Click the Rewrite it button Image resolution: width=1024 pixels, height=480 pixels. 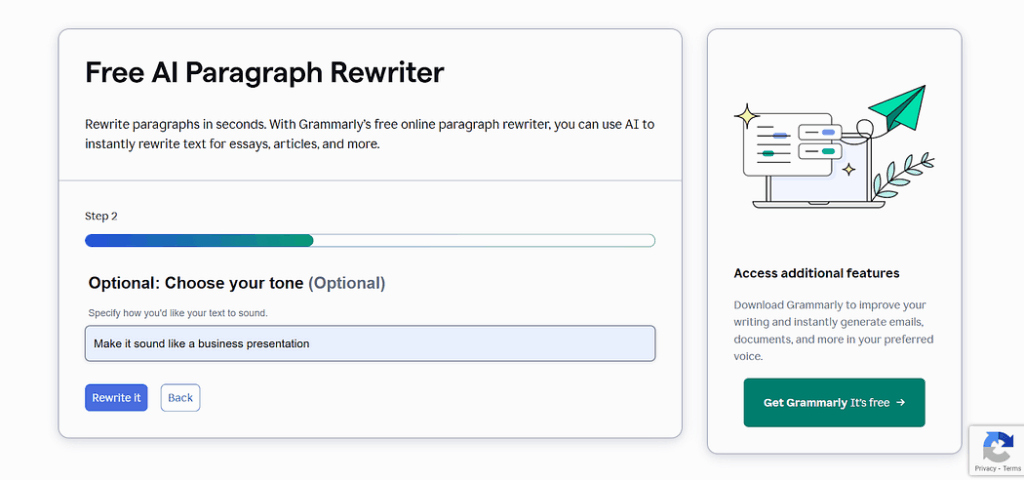click(x=116, y=398)
